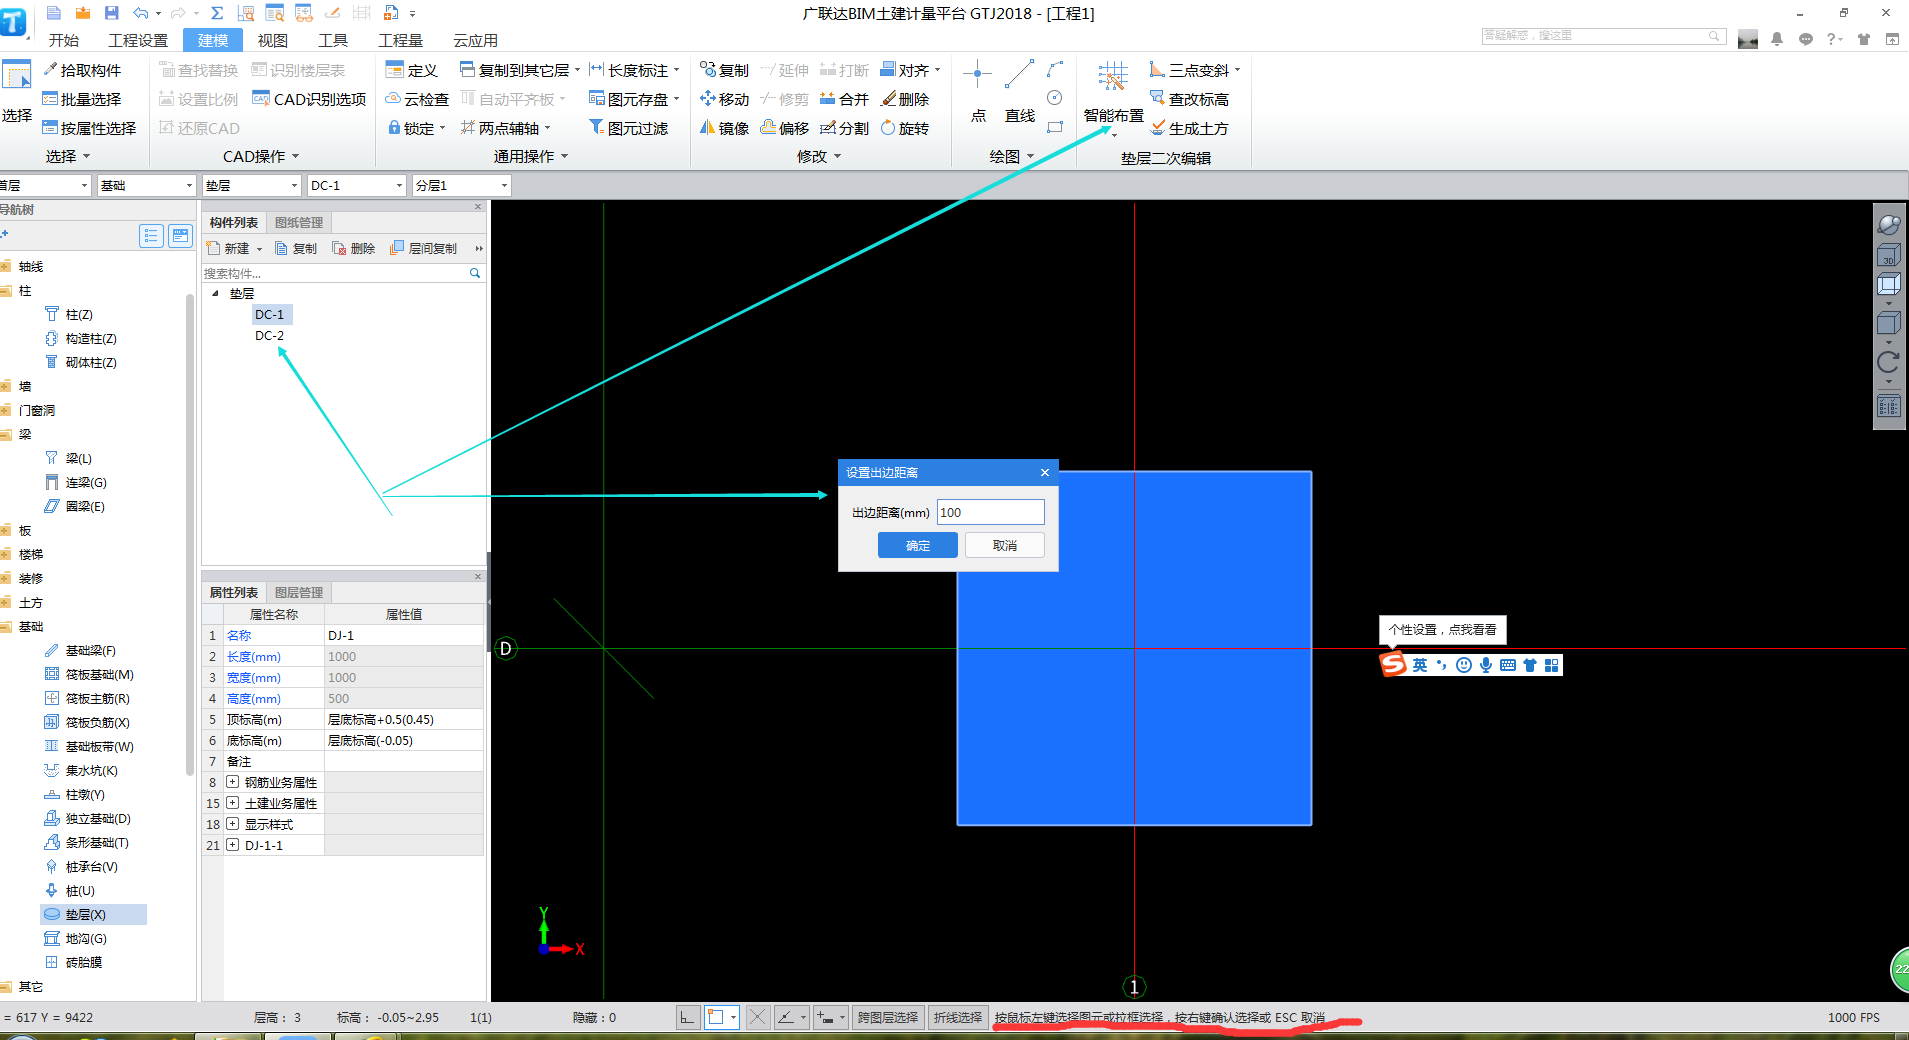Screen dimensions: 1909x1040
Task: Switch to the 工程量 ribbon tab
Action: (x=400, y=40)
